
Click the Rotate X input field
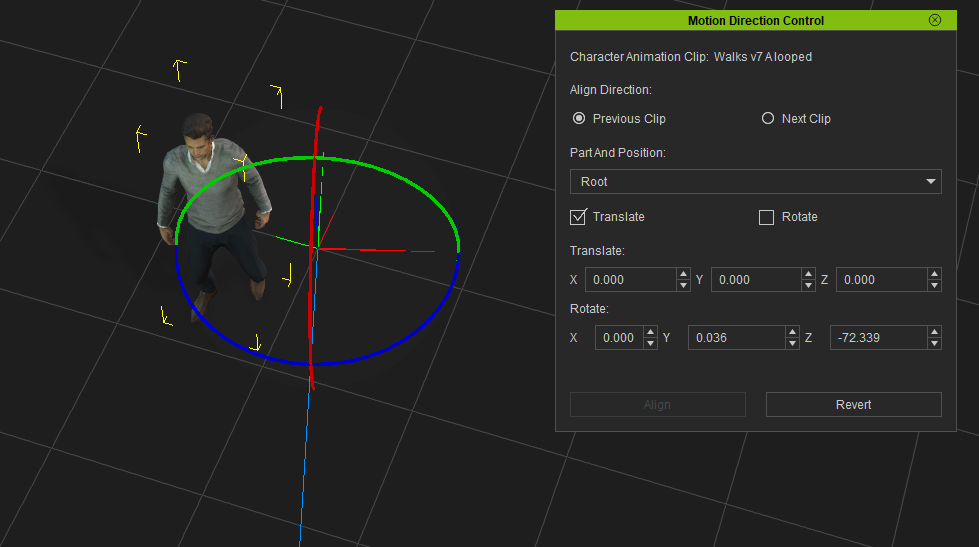click(619, 338)
